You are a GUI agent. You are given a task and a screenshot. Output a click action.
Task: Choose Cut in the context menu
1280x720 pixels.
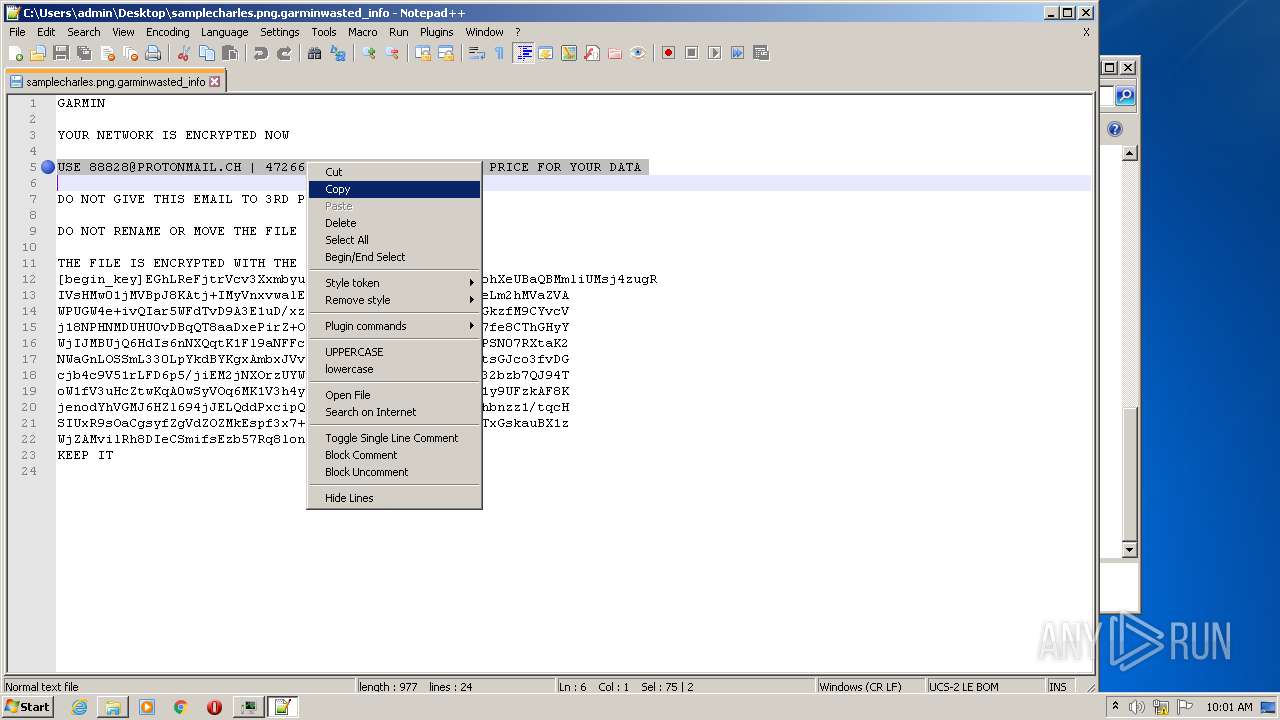pyautogui.click(x=394, y=172)
